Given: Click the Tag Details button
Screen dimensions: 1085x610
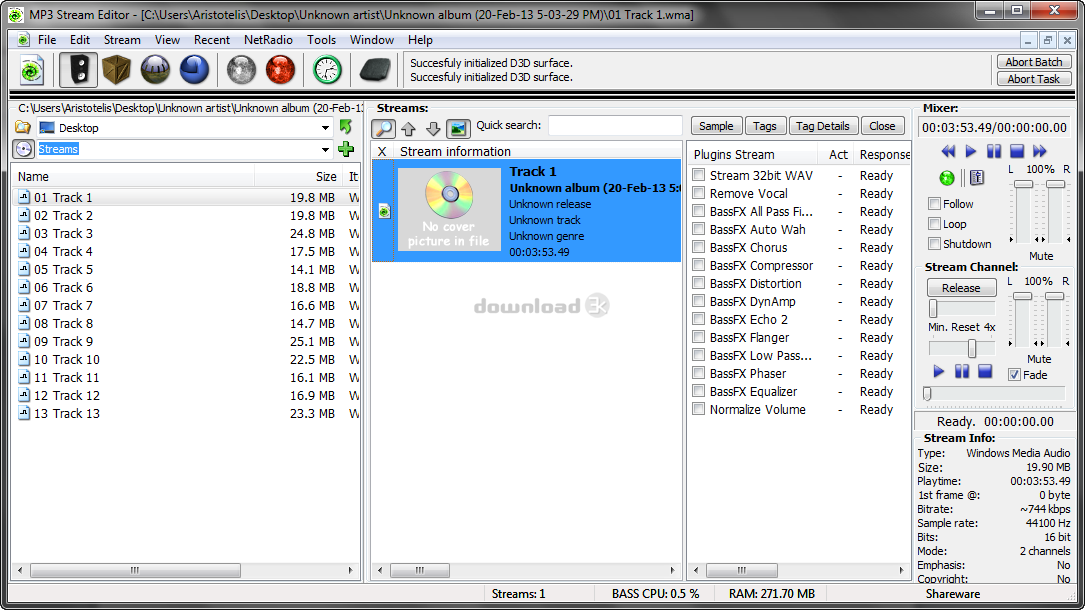Looking at the screenshot, I should (824, 126).
